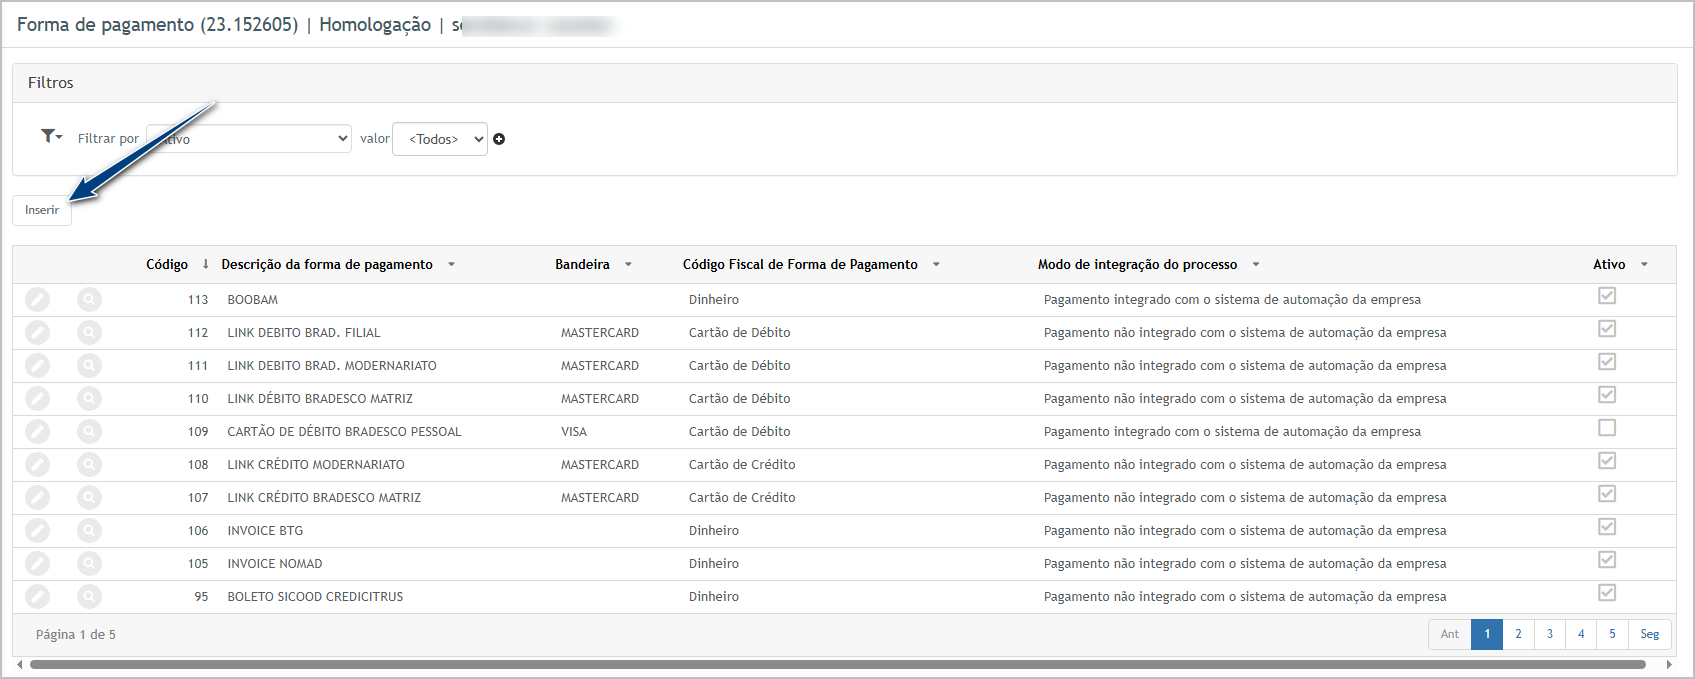Go to page 2
Screen dimensions: 1695x679
1518,634
